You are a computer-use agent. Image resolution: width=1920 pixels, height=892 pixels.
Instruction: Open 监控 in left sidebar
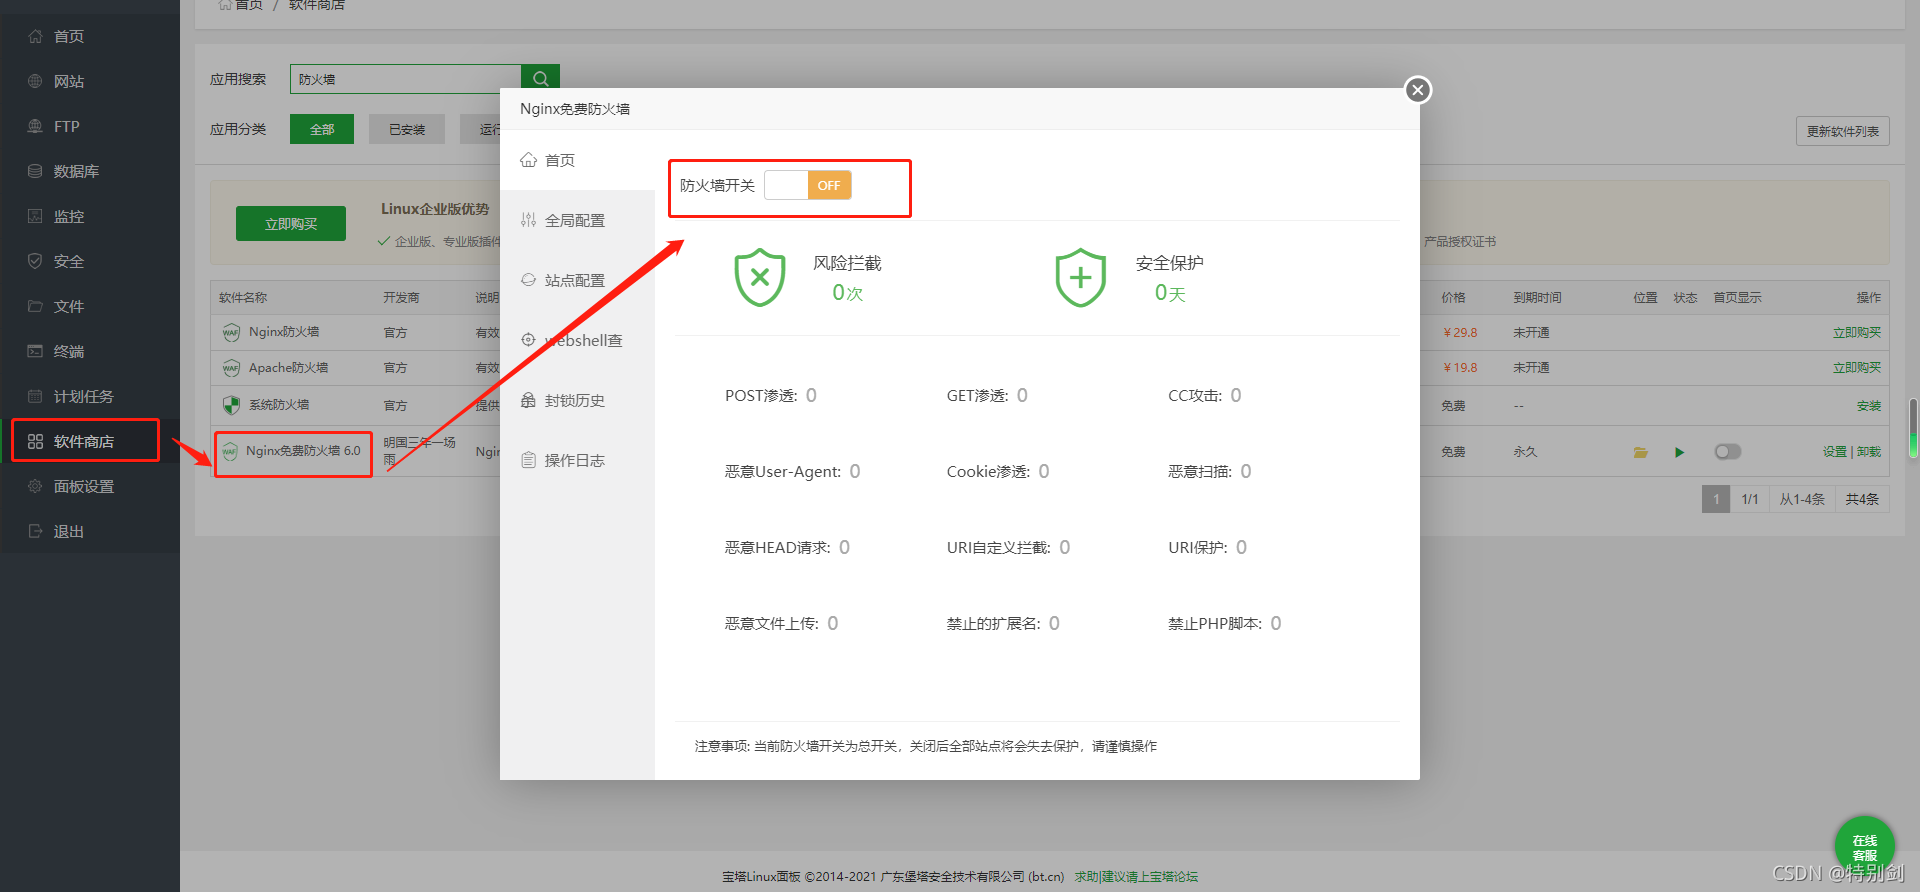click(90, 216)
